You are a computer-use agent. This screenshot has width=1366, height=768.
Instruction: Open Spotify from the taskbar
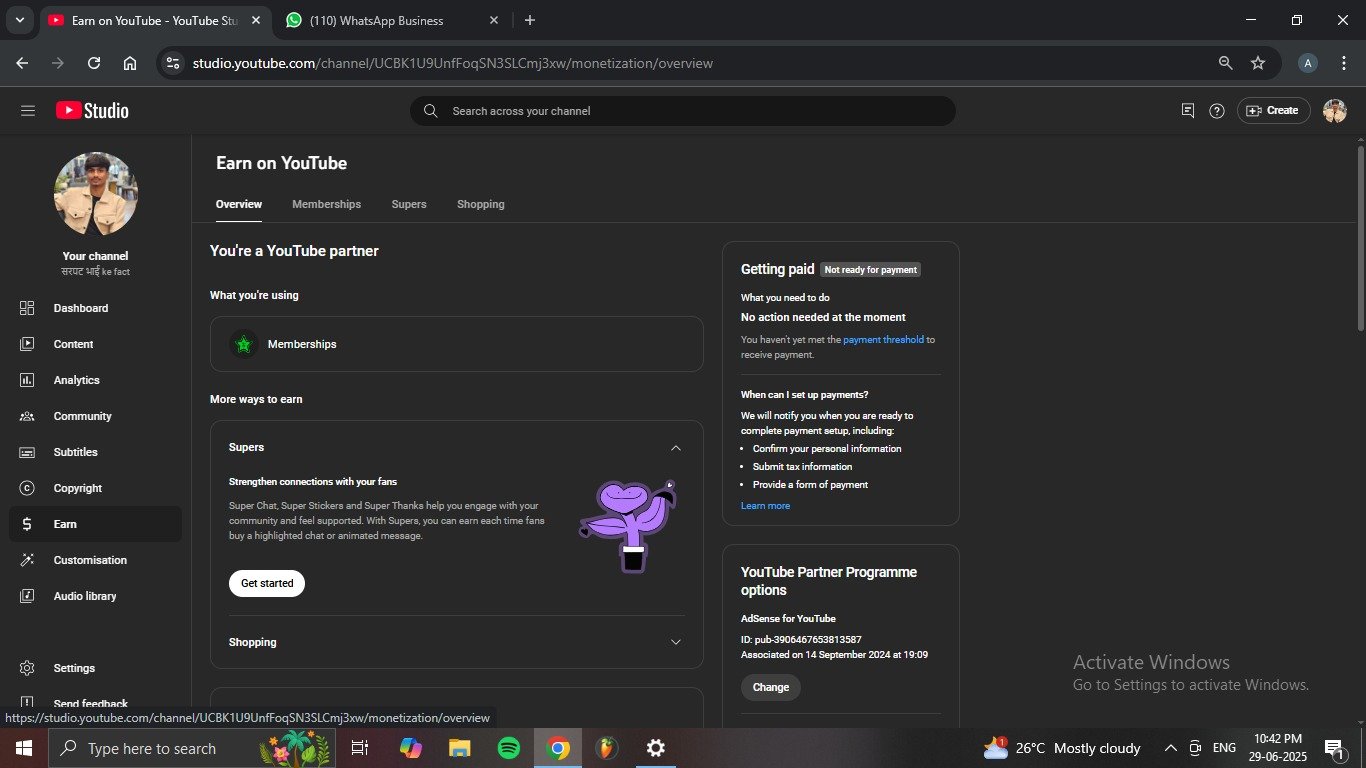tap(509, 748)
